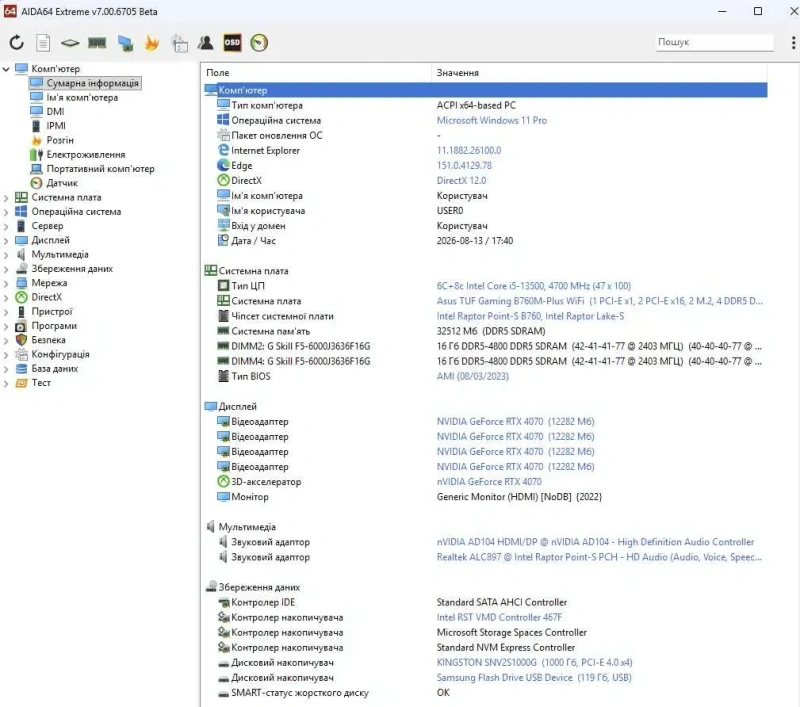Select the Розгін tree item
This screenshot has width=800, height=707.
60,140
